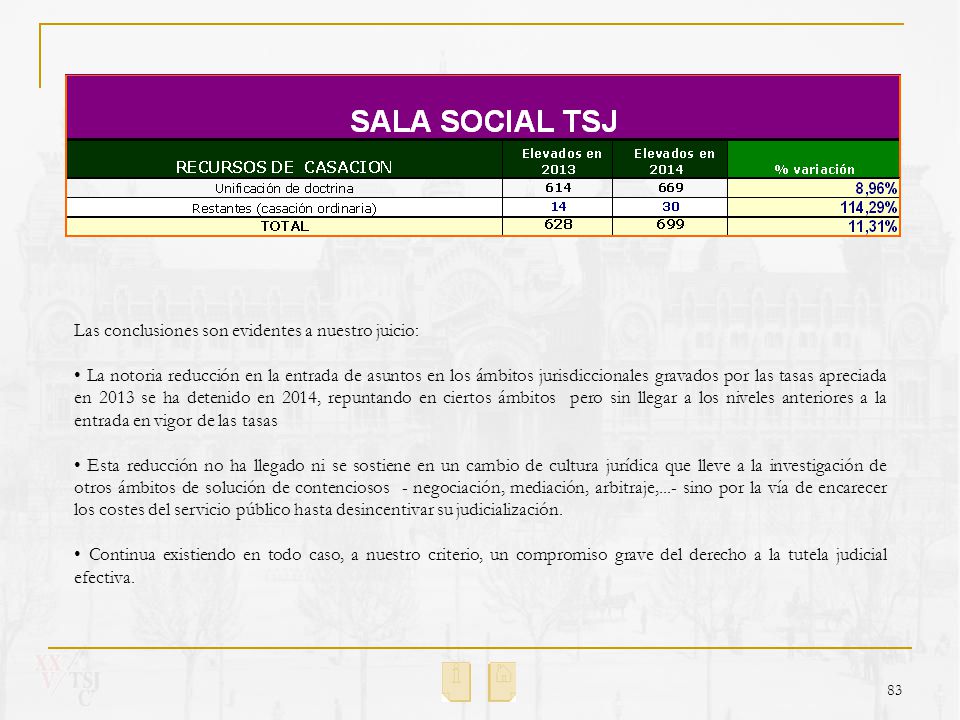Image resolution: width=960 pixels, height=720 pixels.
Task: Select the Unificación de doctrina row label
Action: [284, 188]
